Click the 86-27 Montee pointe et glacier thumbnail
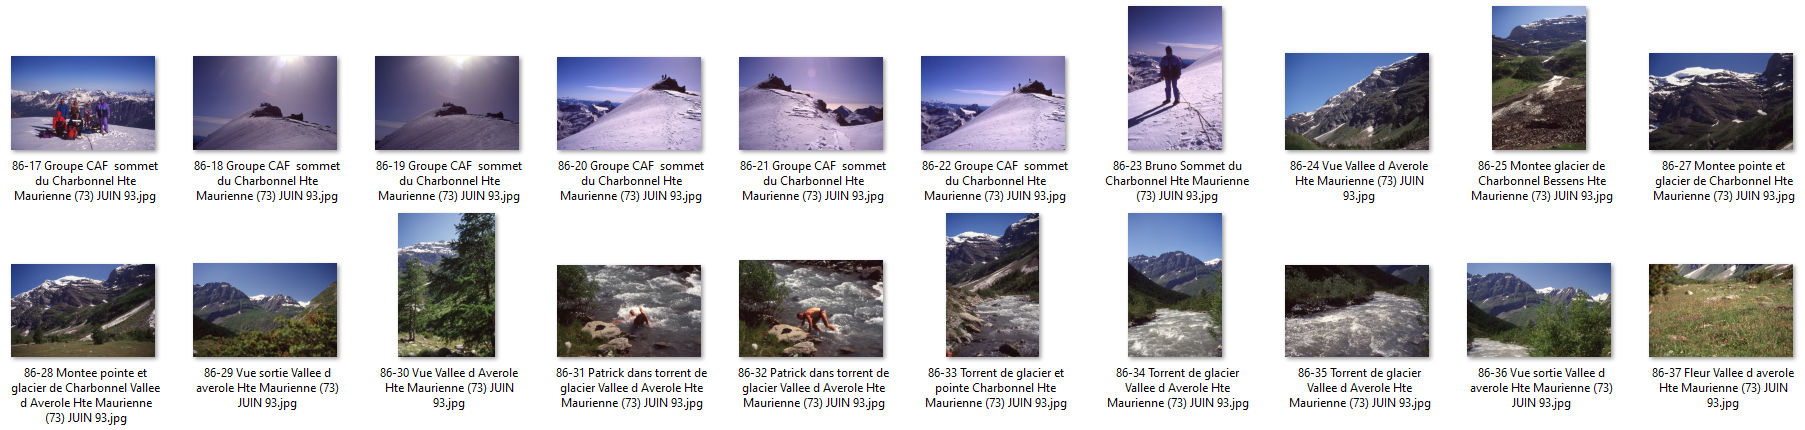Viewport: 1805px width, 430px height. (x=1721, y=102)
